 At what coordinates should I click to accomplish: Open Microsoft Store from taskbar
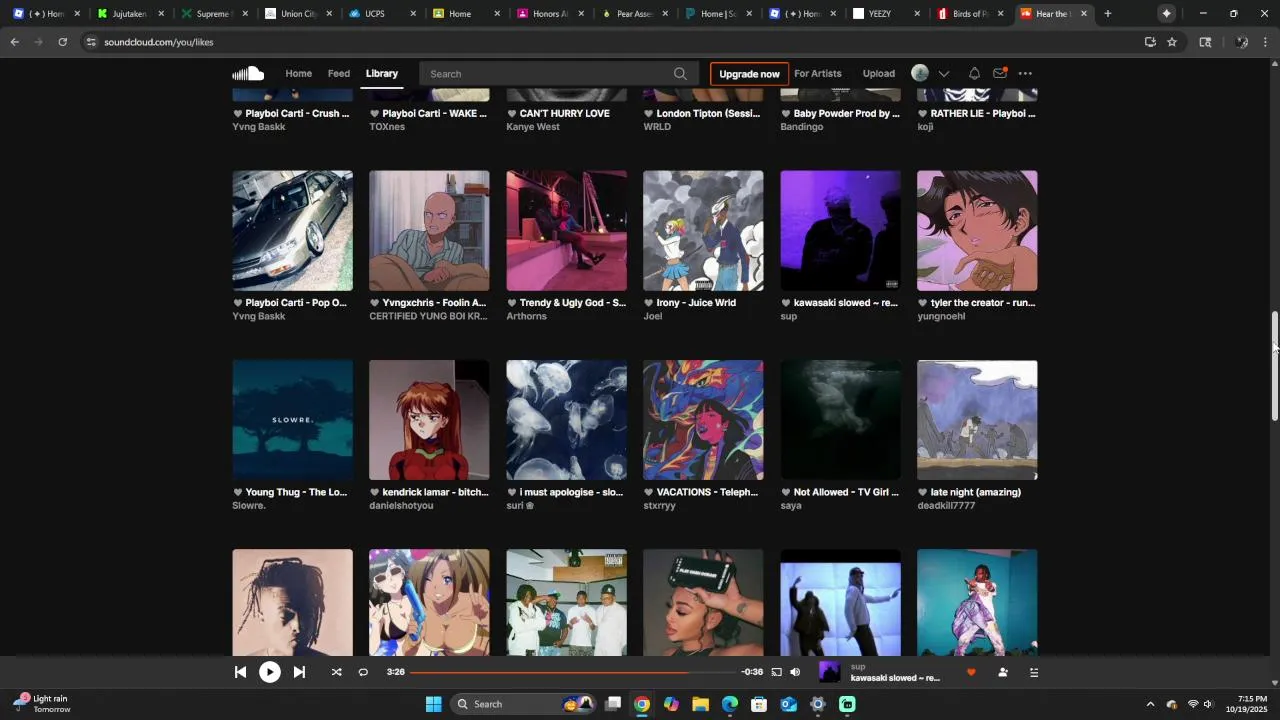759,704
